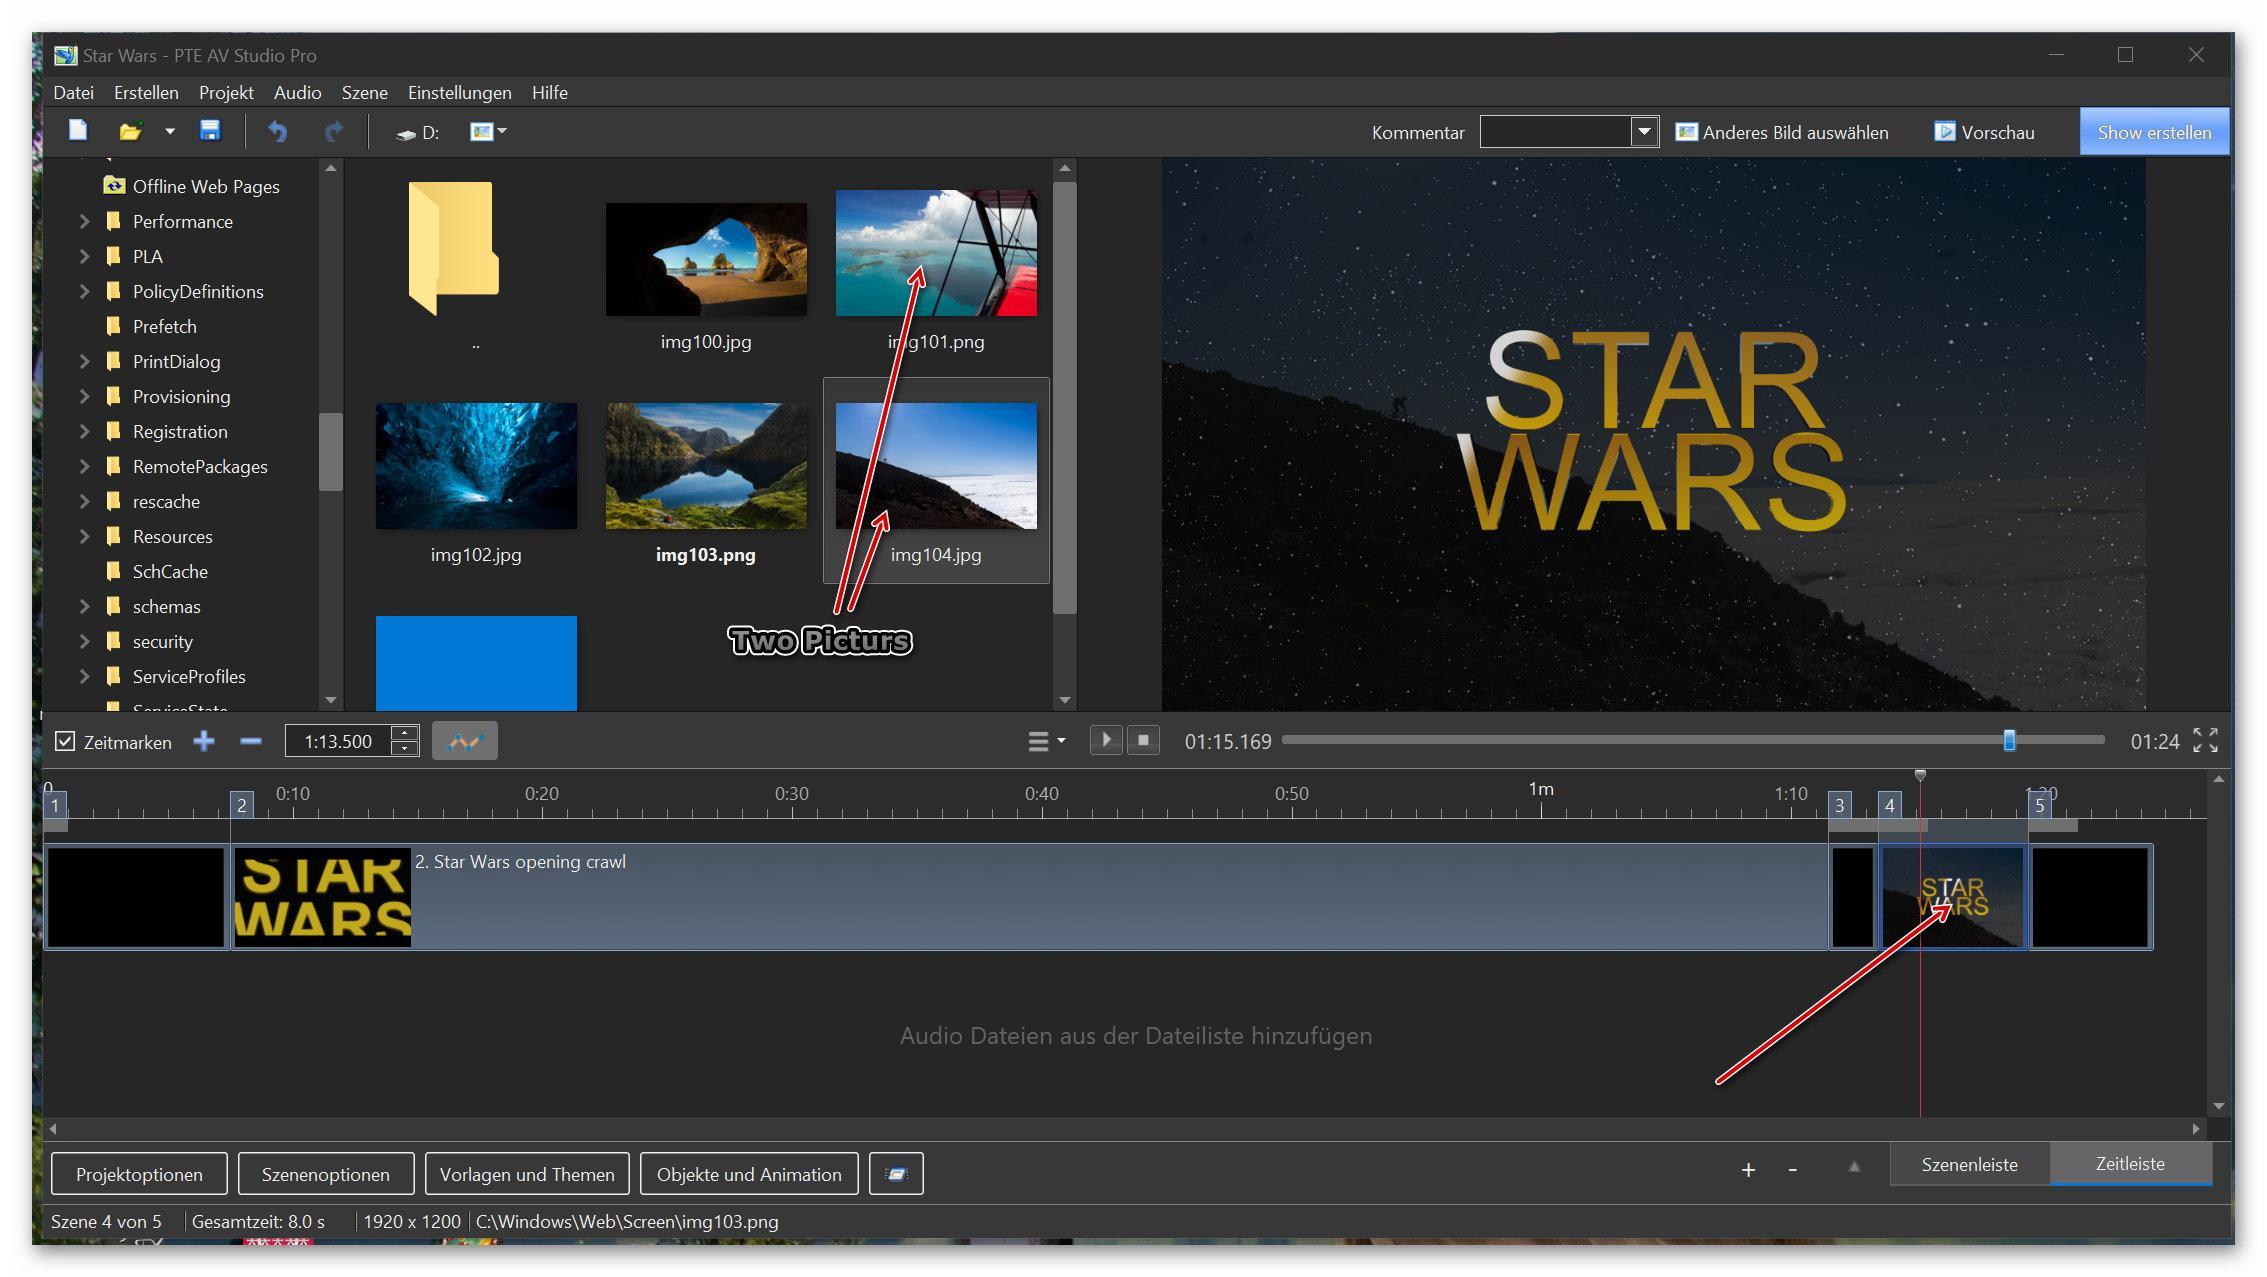Open the Projekt menu
The height and width of the screenshot is (1277, 2267).
(225, 93)
